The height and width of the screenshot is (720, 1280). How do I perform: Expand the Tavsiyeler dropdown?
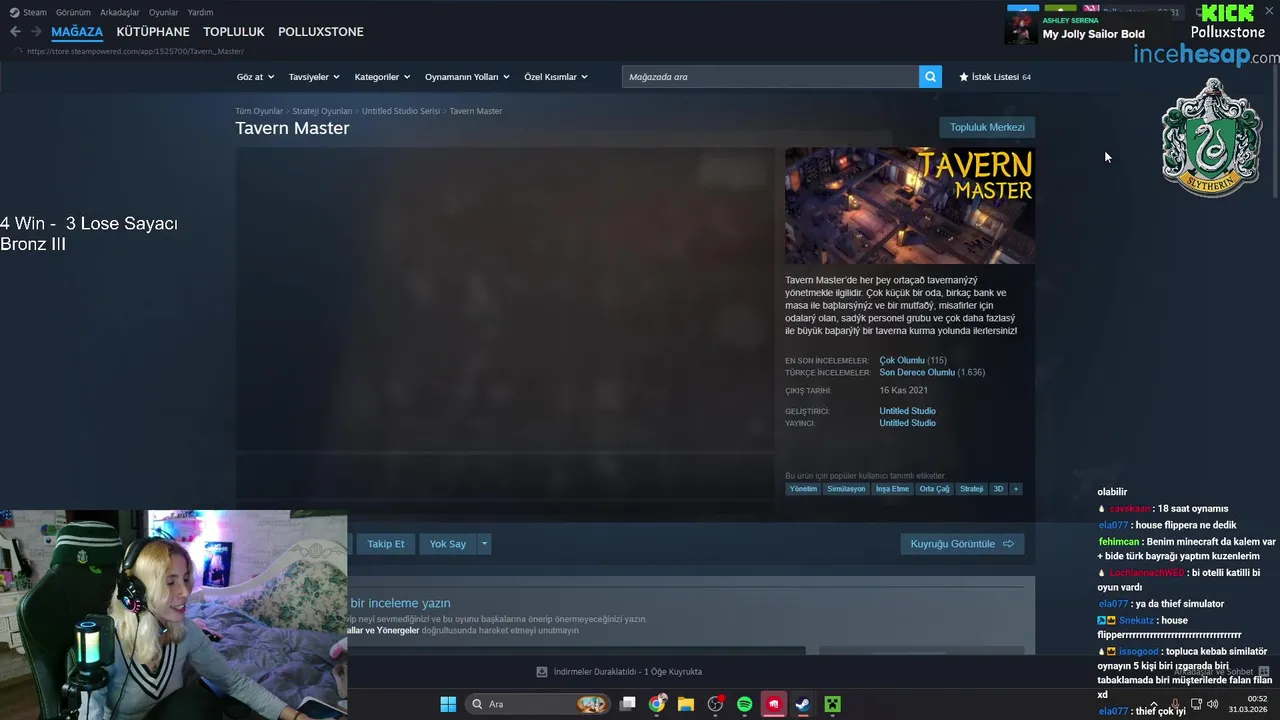click(x=314, y=77)
